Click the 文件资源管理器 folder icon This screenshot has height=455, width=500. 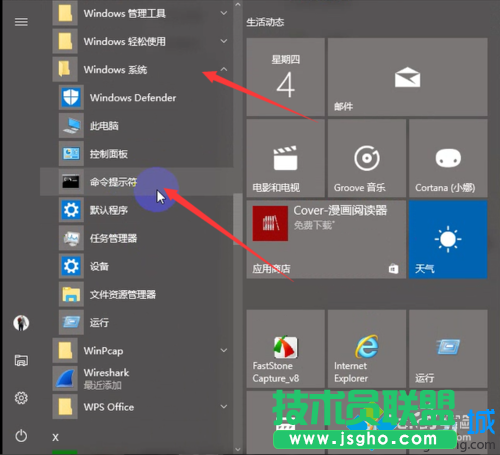coord(71,294)
